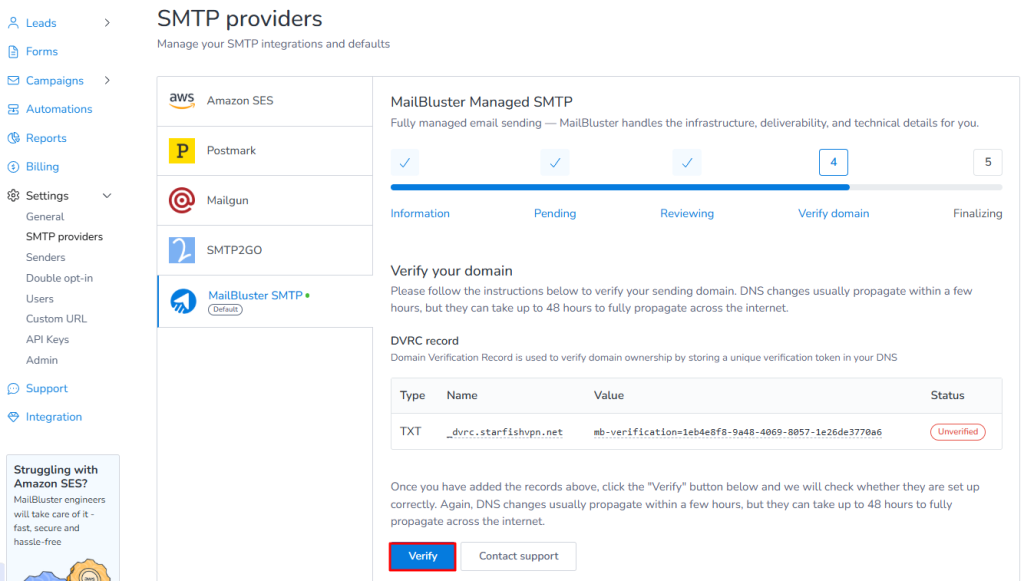Click the Contact support button
The image size is (1024, 581).
pos(519,556)
